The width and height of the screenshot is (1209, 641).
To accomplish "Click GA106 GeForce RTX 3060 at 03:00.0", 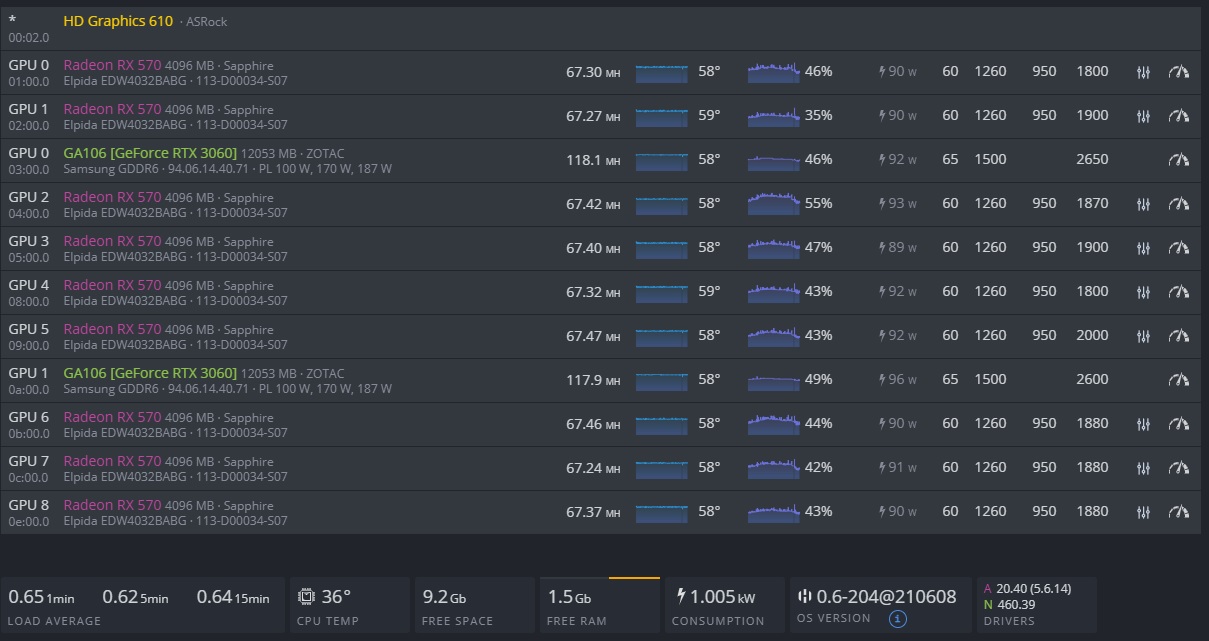I will 150,153.
